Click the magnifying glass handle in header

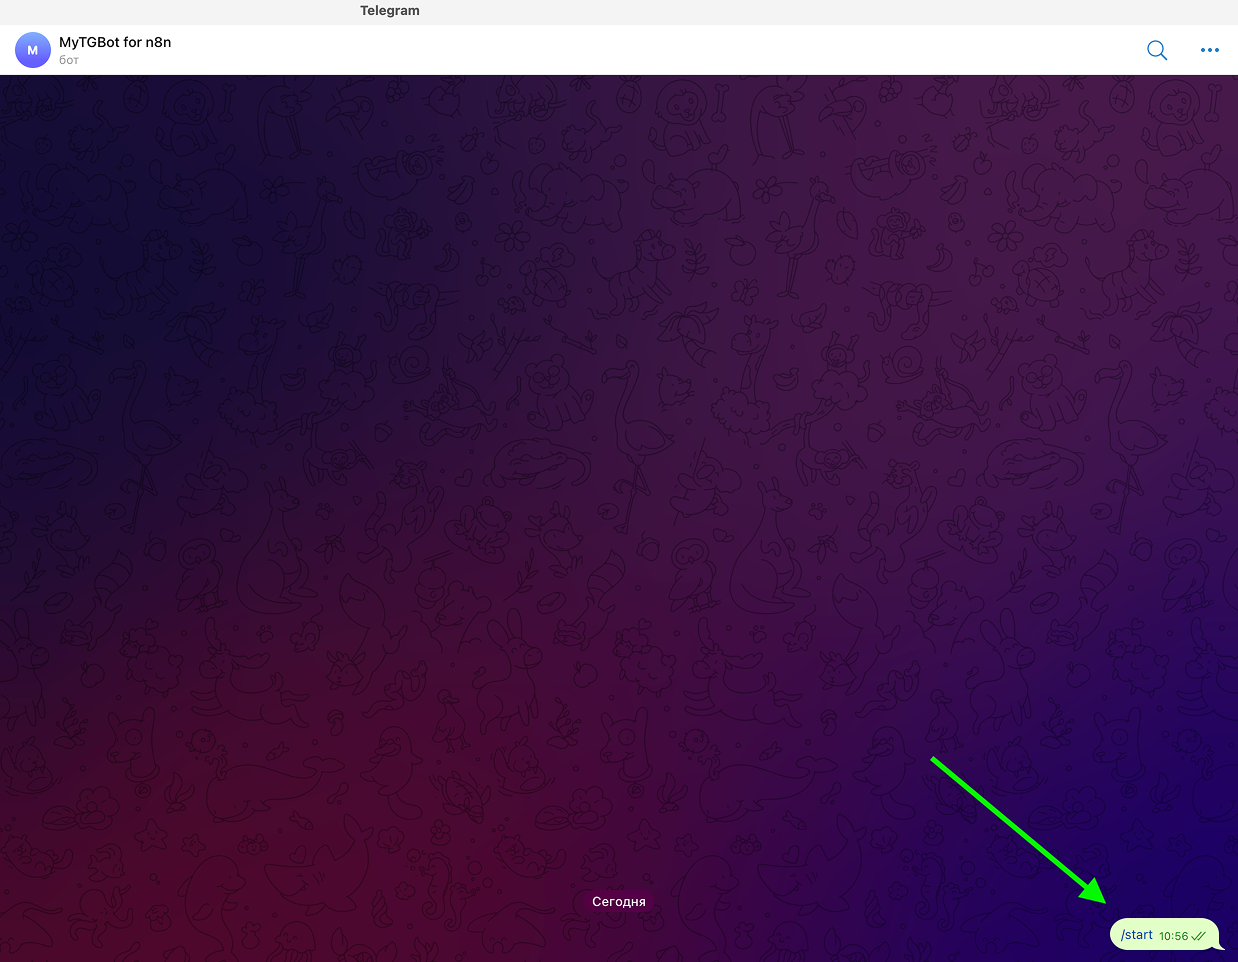[x=1164, y=57]
